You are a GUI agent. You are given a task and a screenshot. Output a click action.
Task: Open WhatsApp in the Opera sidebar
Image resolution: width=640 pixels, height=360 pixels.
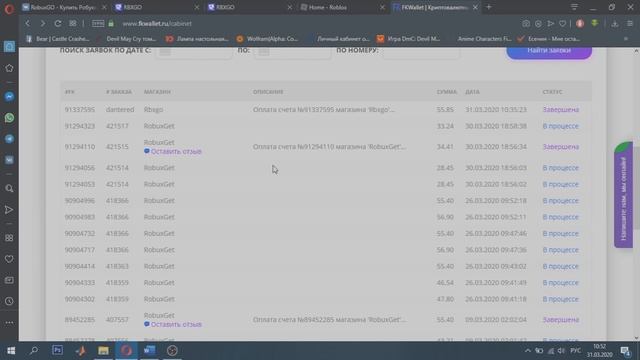[9, 118]
